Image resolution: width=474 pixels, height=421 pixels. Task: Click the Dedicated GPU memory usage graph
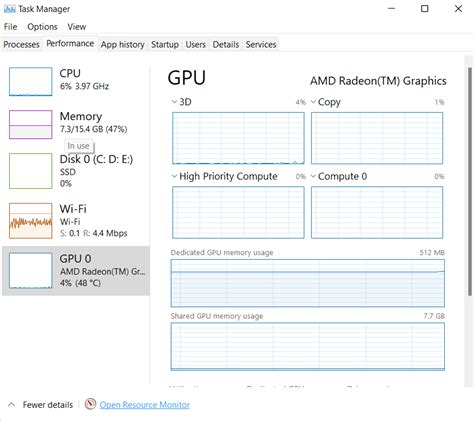(308, 283)
